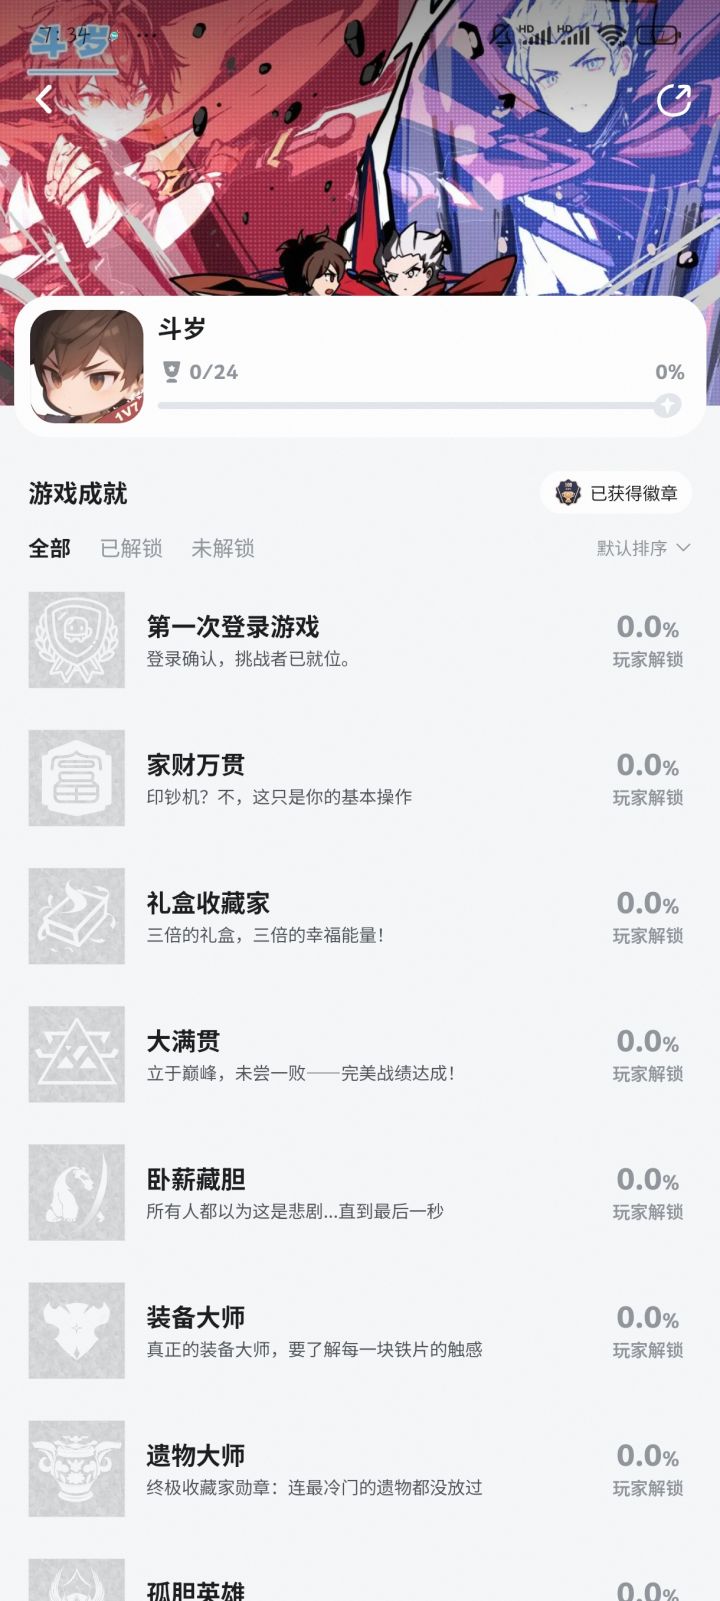Tap the 装备大师 achievement title

[196, 1317]
